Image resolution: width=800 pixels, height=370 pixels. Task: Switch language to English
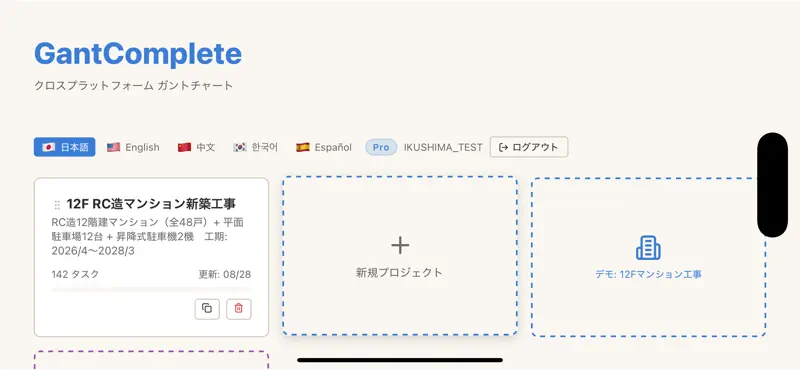[133, 147]
